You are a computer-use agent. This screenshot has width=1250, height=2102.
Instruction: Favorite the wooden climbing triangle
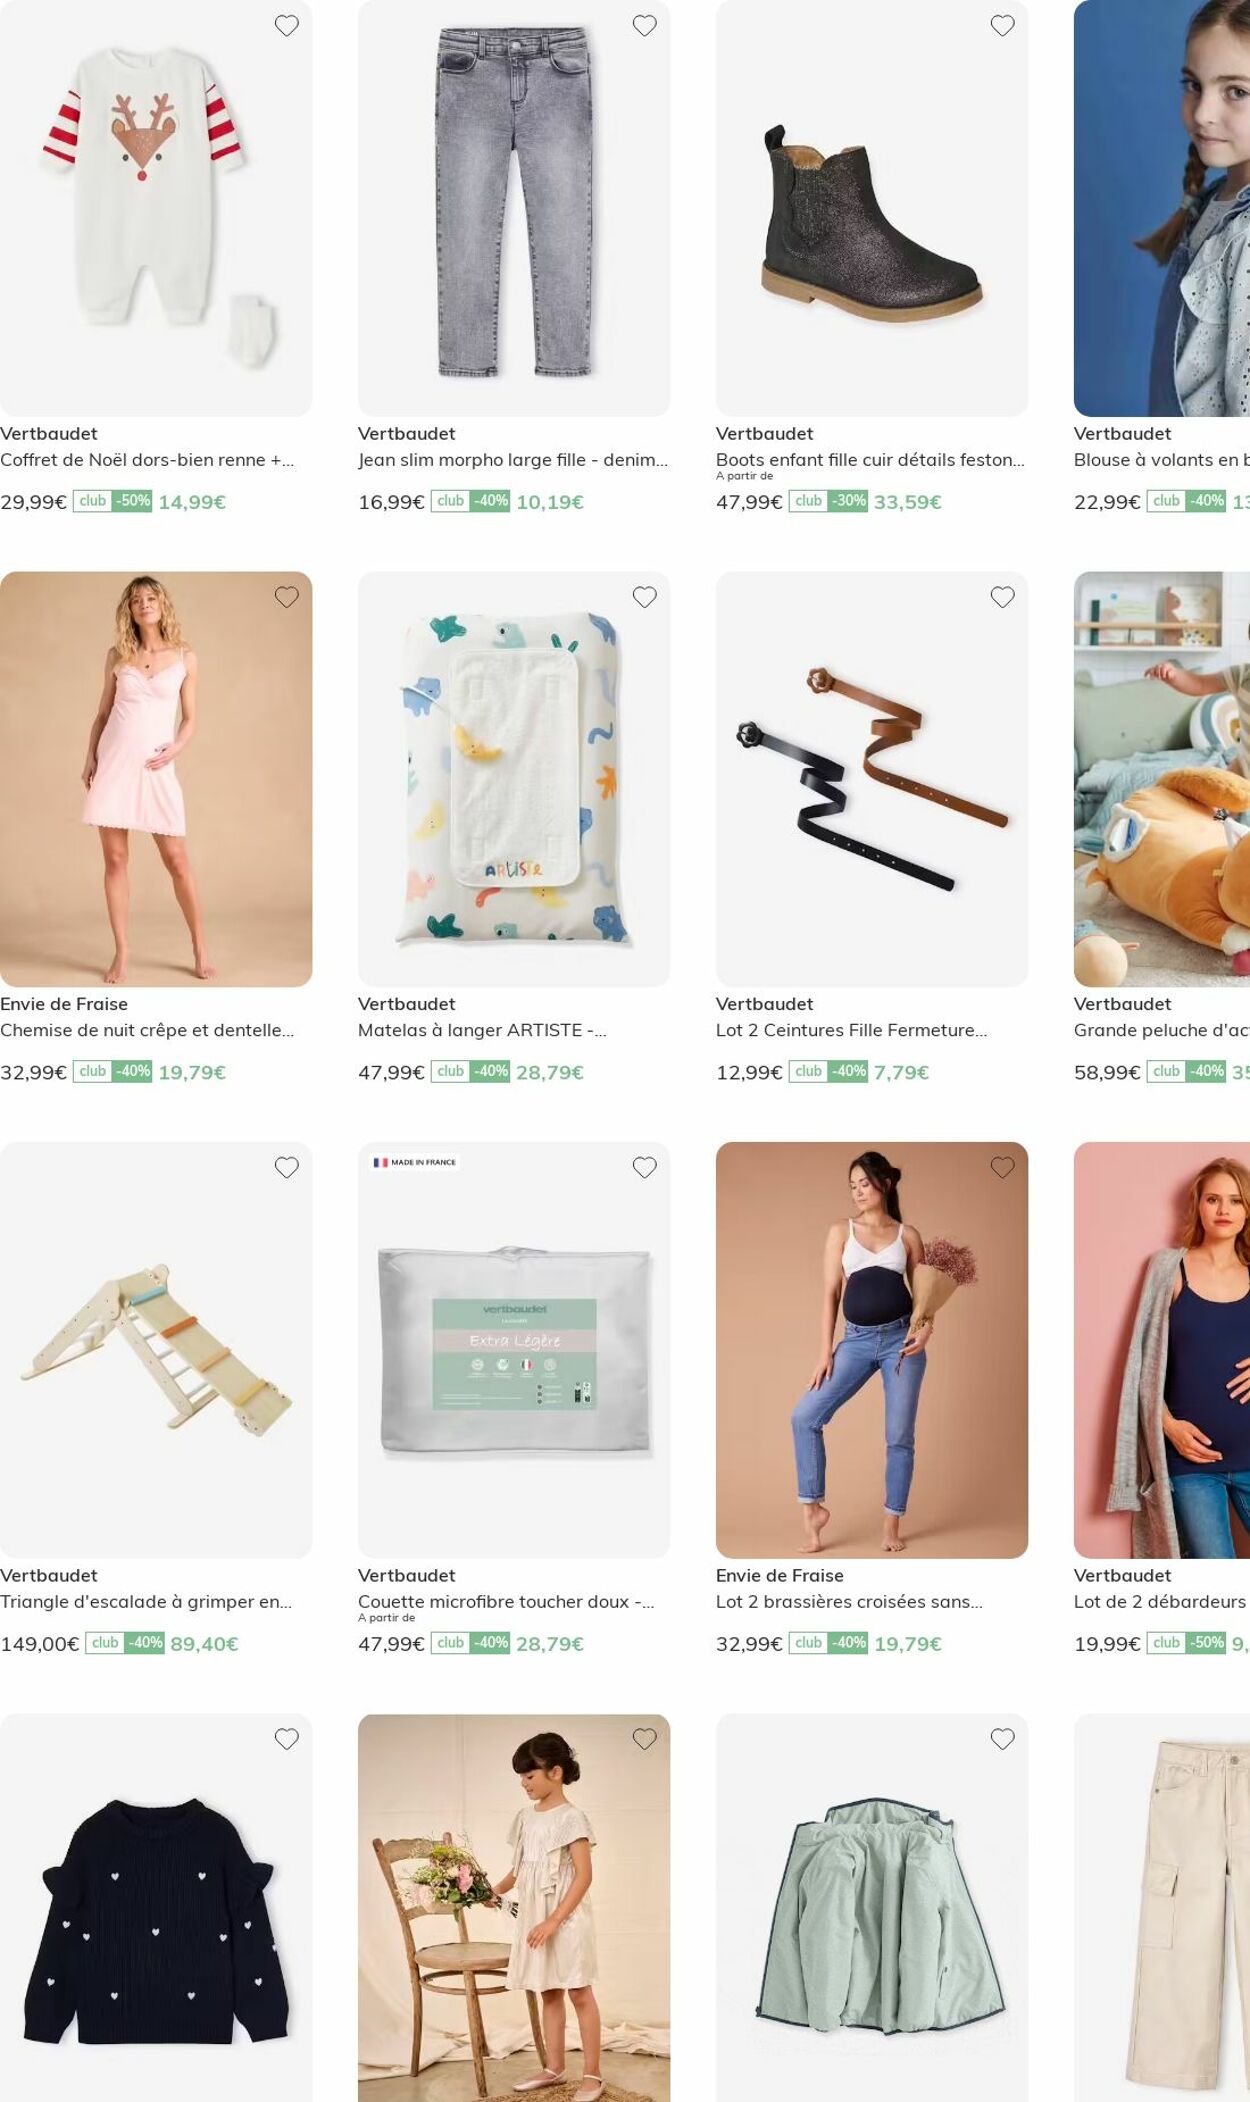pyautogui.click(x=287, y=1167)
